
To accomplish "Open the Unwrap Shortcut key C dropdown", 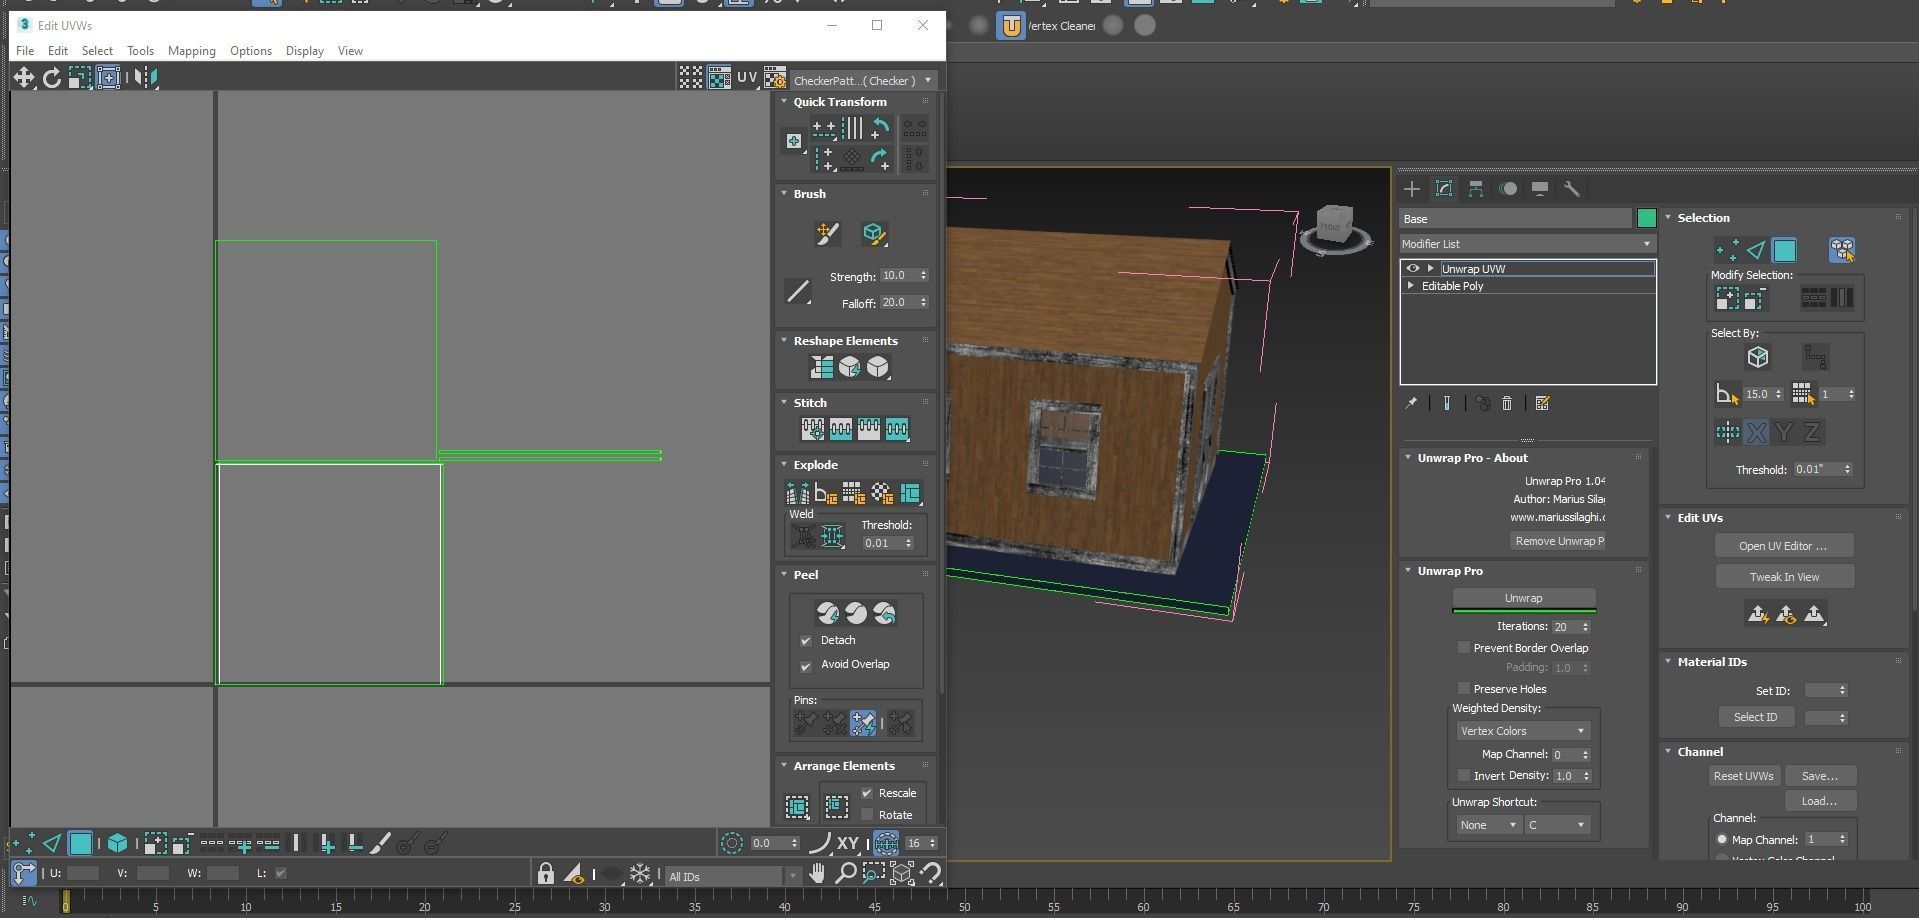I will (1556, 825).
